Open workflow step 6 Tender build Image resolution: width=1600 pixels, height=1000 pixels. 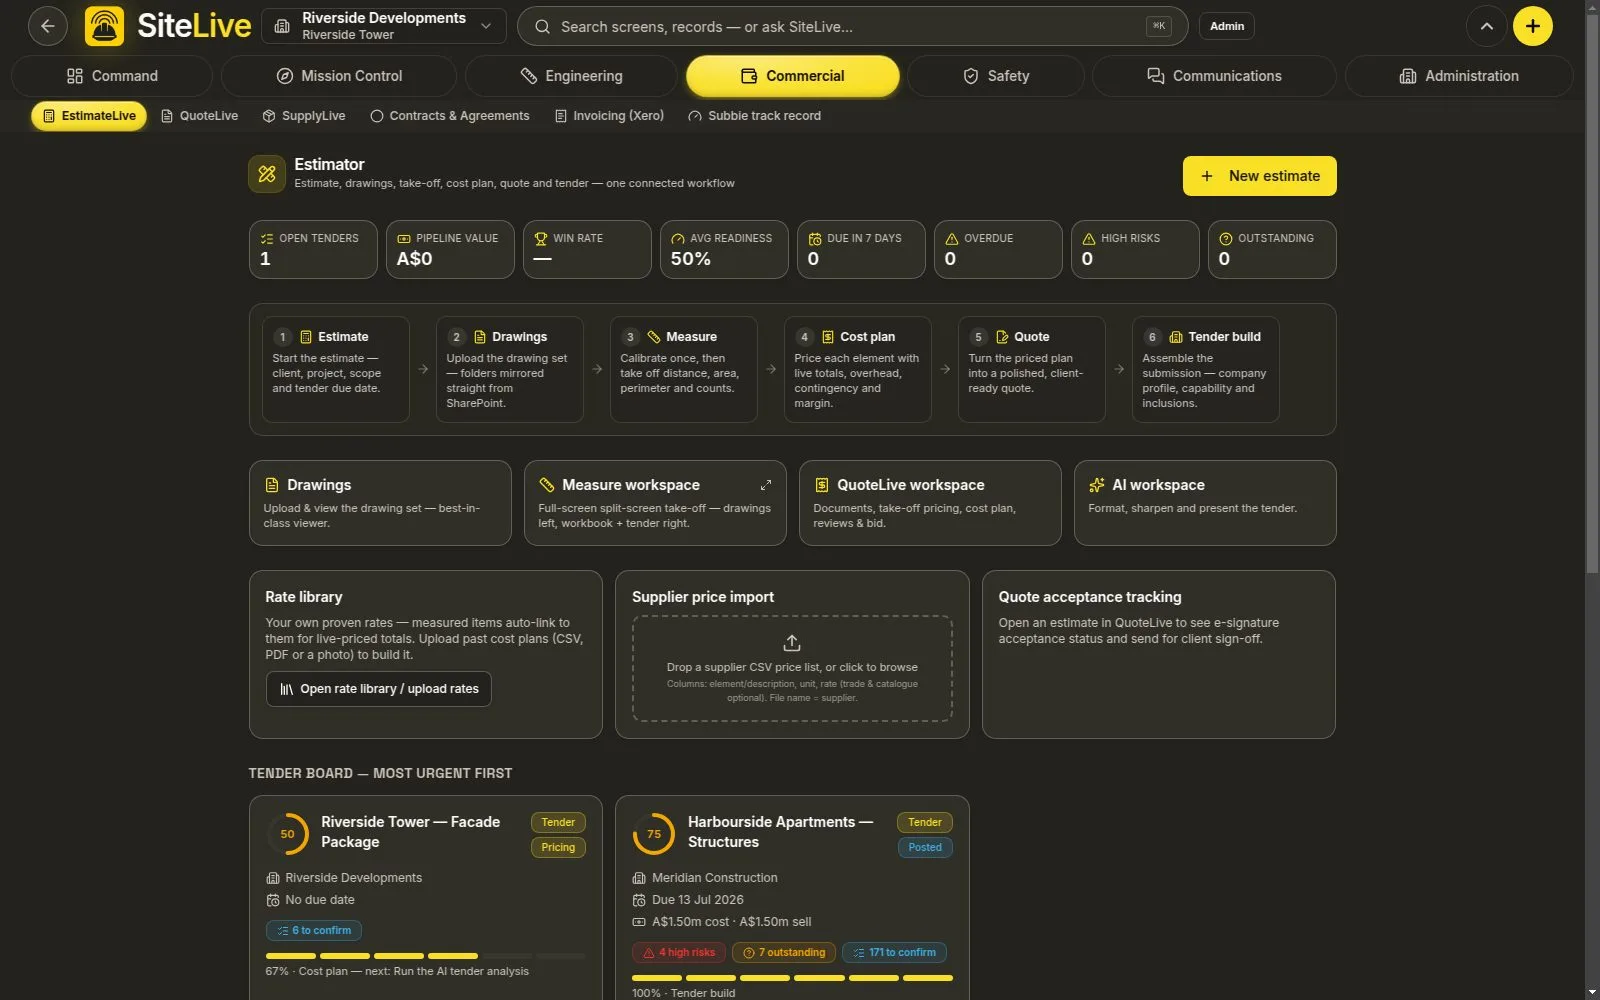(1205, 369)
